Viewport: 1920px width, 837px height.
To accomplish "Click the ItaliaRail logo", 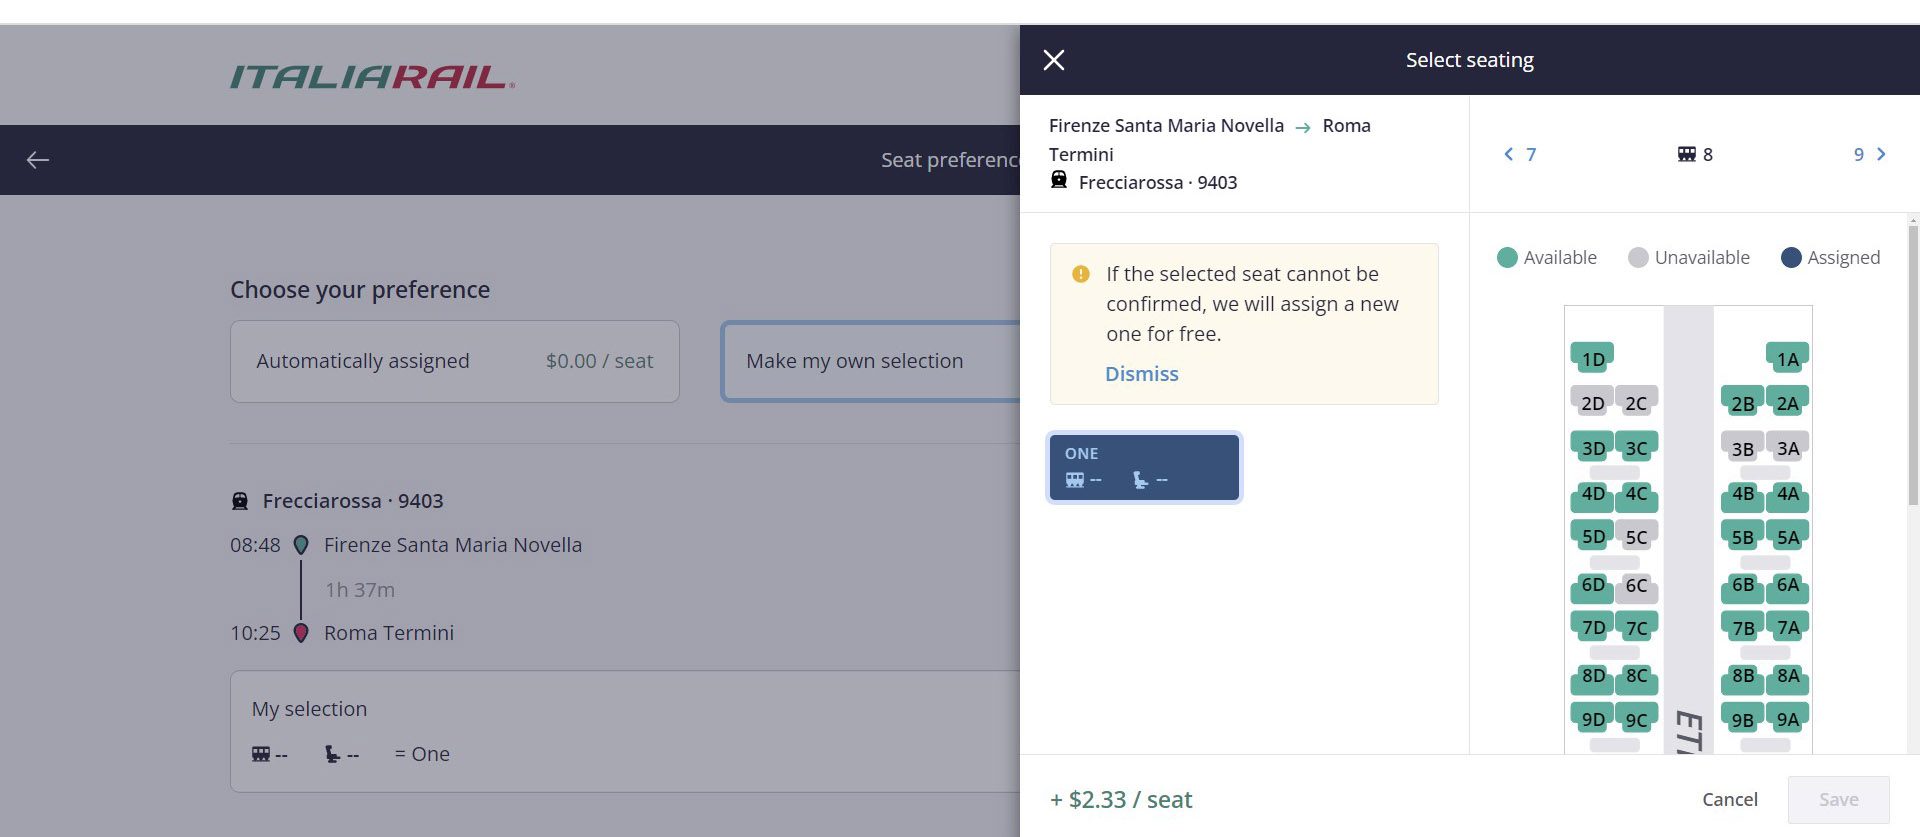I will (x=372, y=77).
